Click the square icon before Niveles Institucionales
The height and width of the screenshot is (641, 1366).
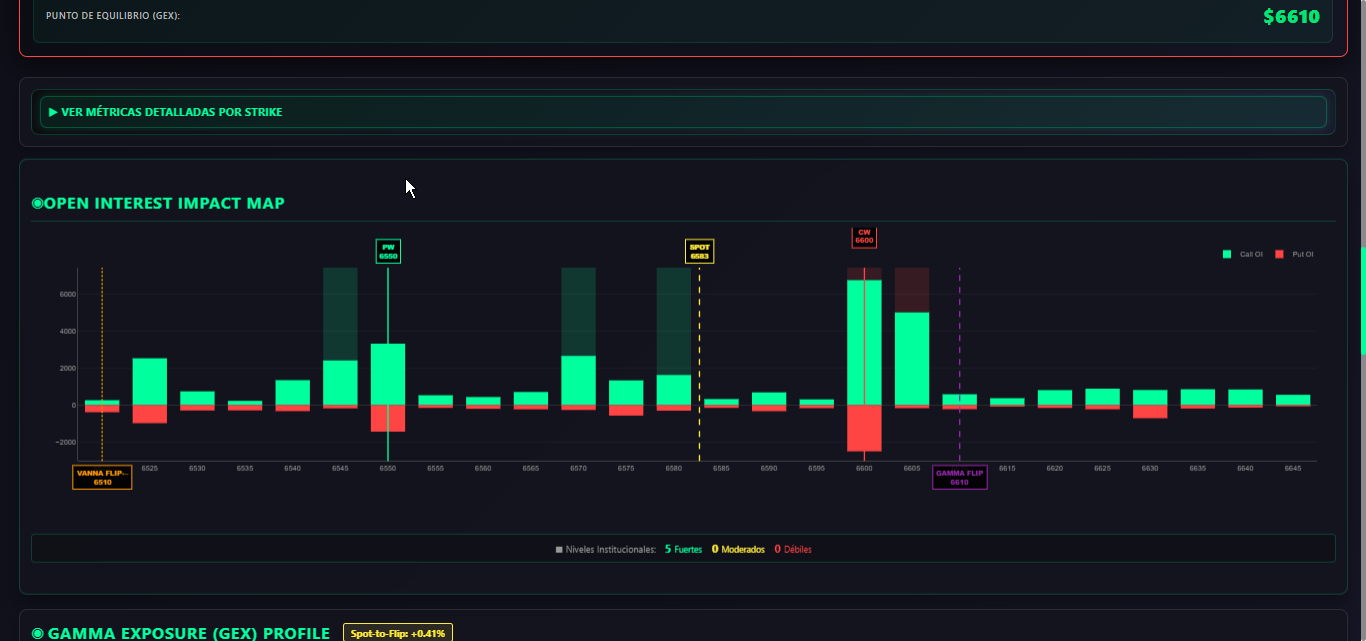click(559, 549)
